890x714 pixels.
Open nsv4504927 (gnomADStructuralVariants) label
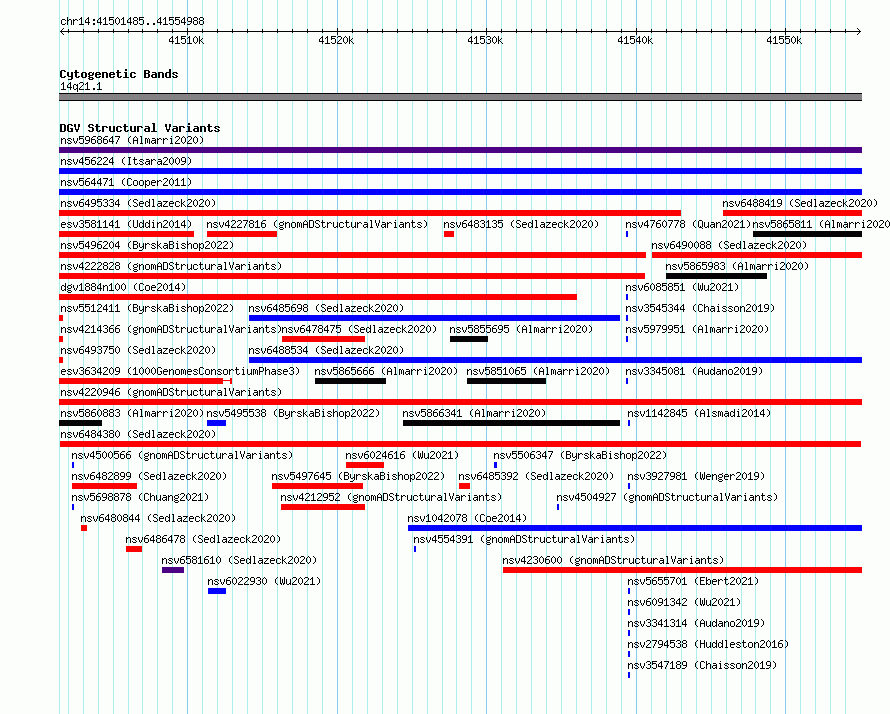pyautogui.click(x=667, y=497)
